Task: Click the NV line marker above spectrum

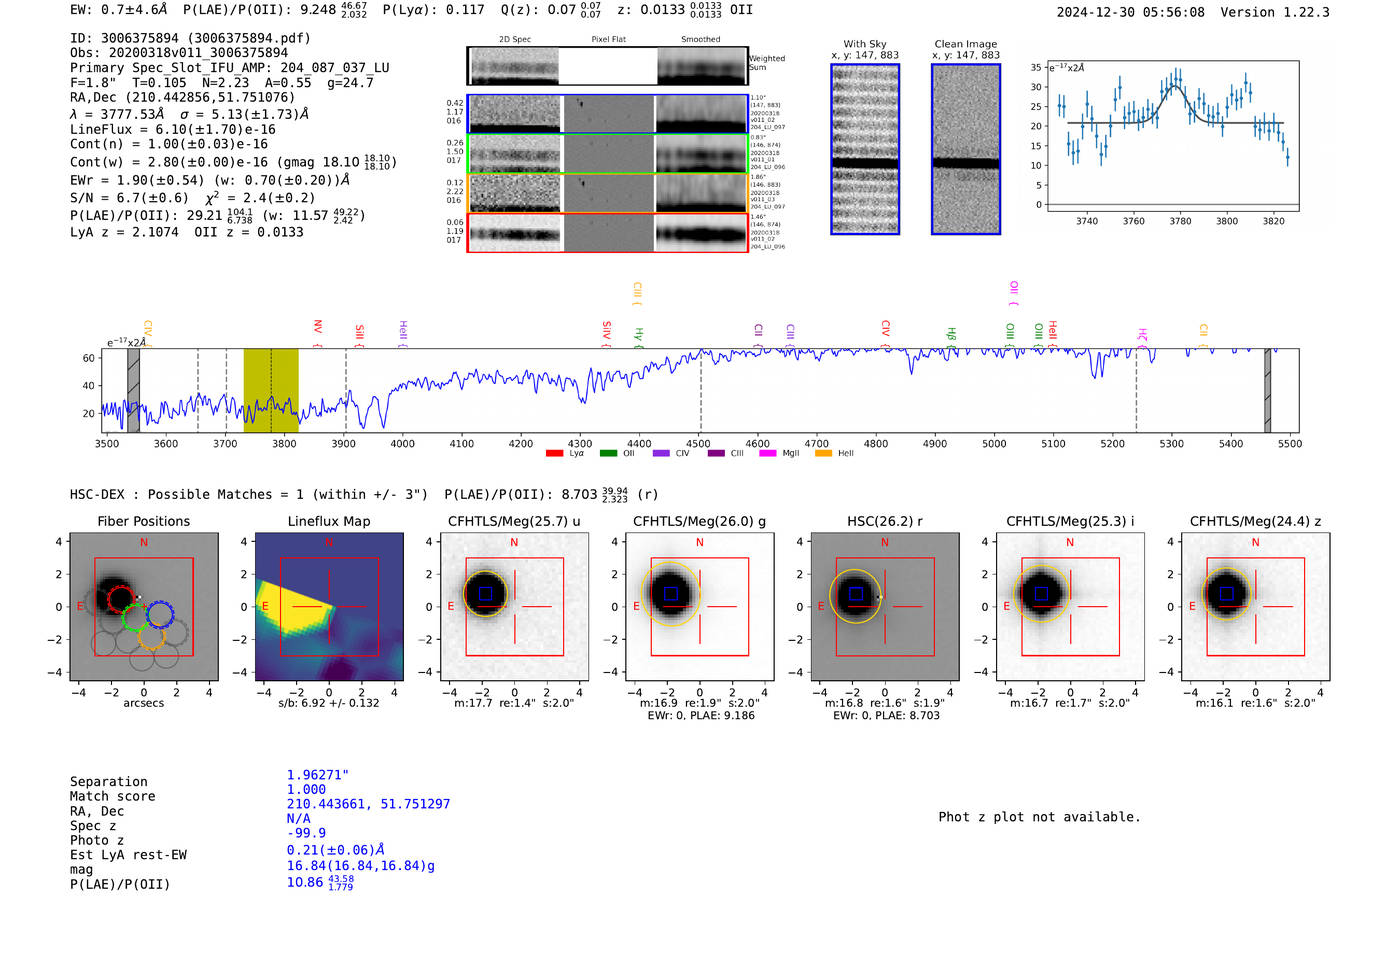Action: click(x=318, y=333)
